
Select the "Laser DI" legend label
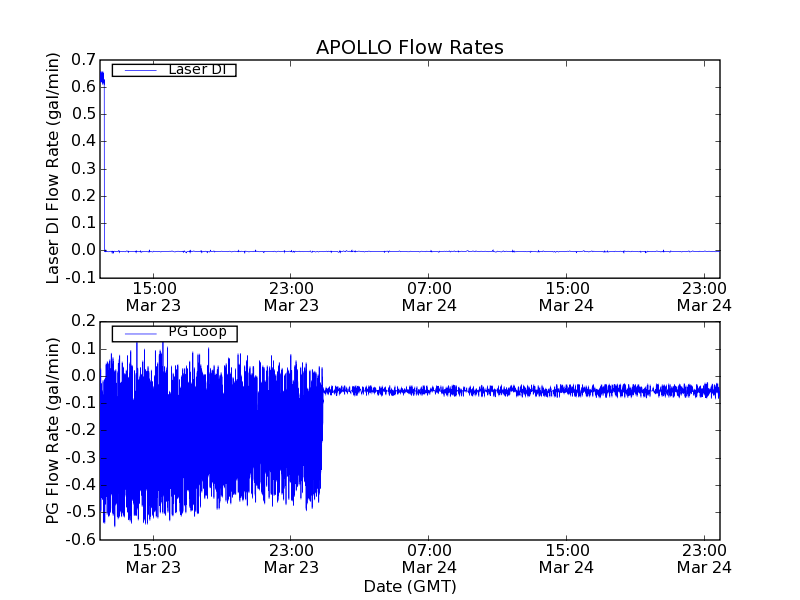pos(197,69)
